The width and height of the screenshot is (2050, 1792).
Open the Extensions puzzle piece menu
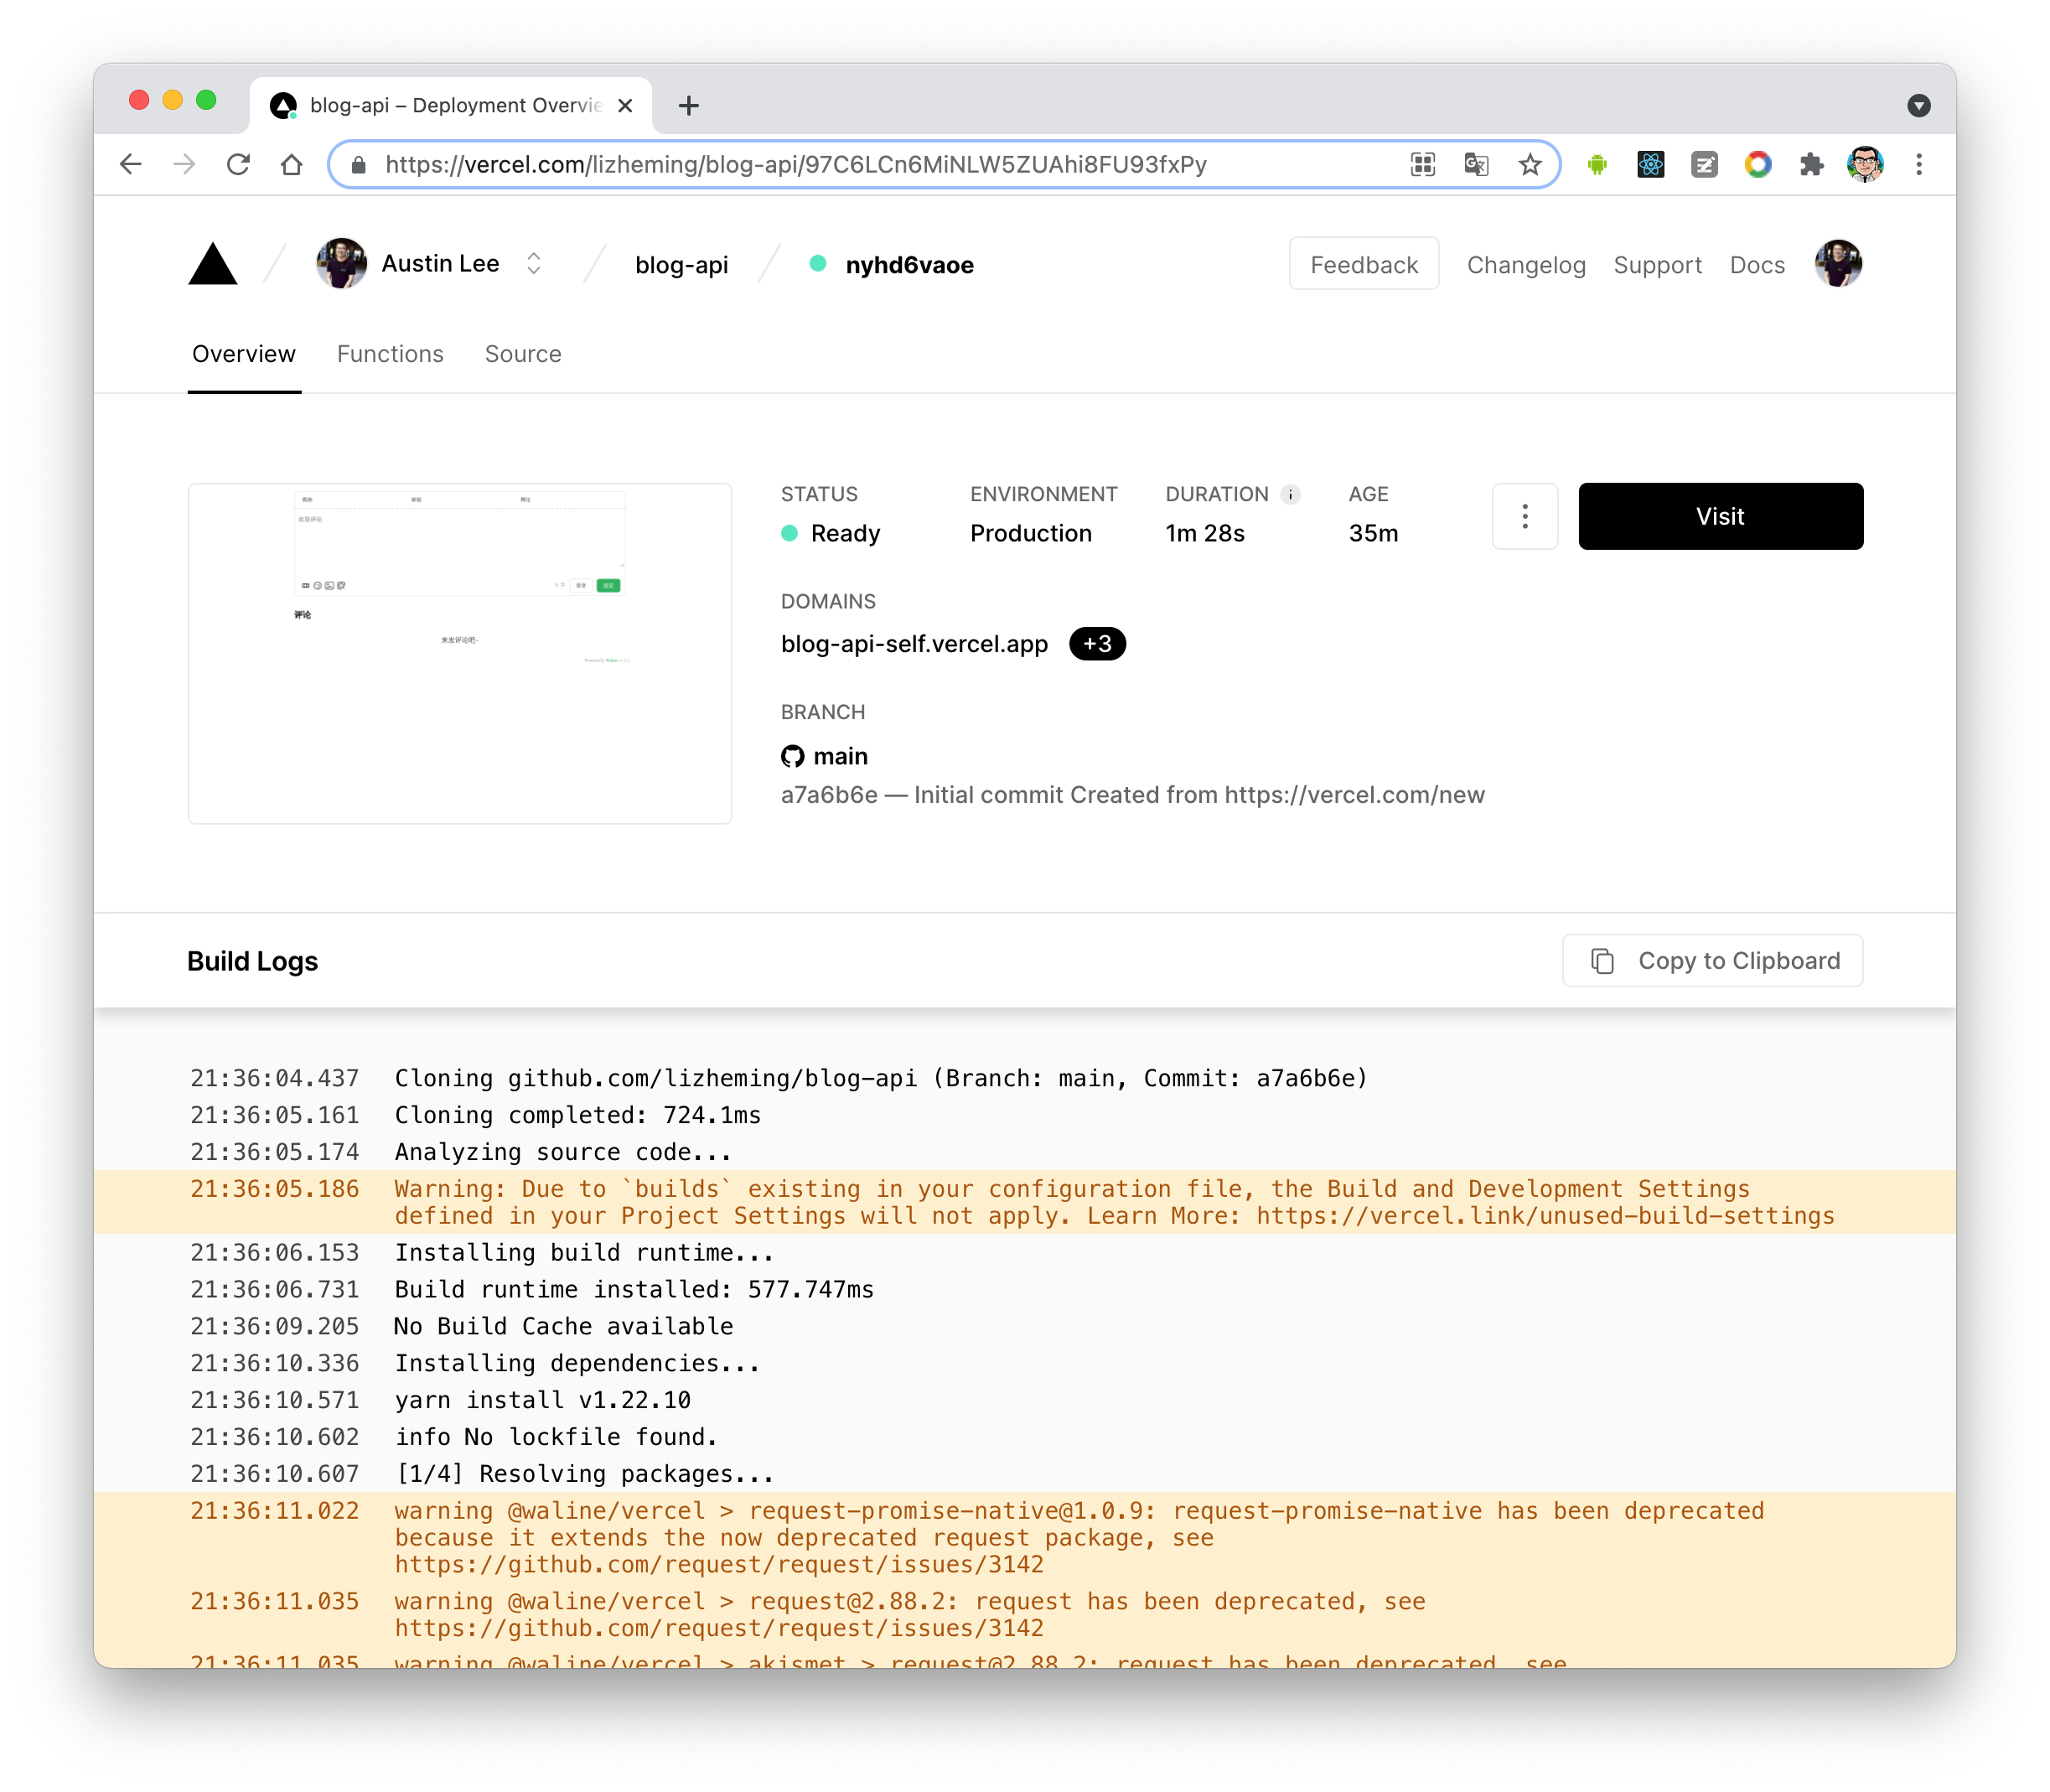(x=1811, y=165)
